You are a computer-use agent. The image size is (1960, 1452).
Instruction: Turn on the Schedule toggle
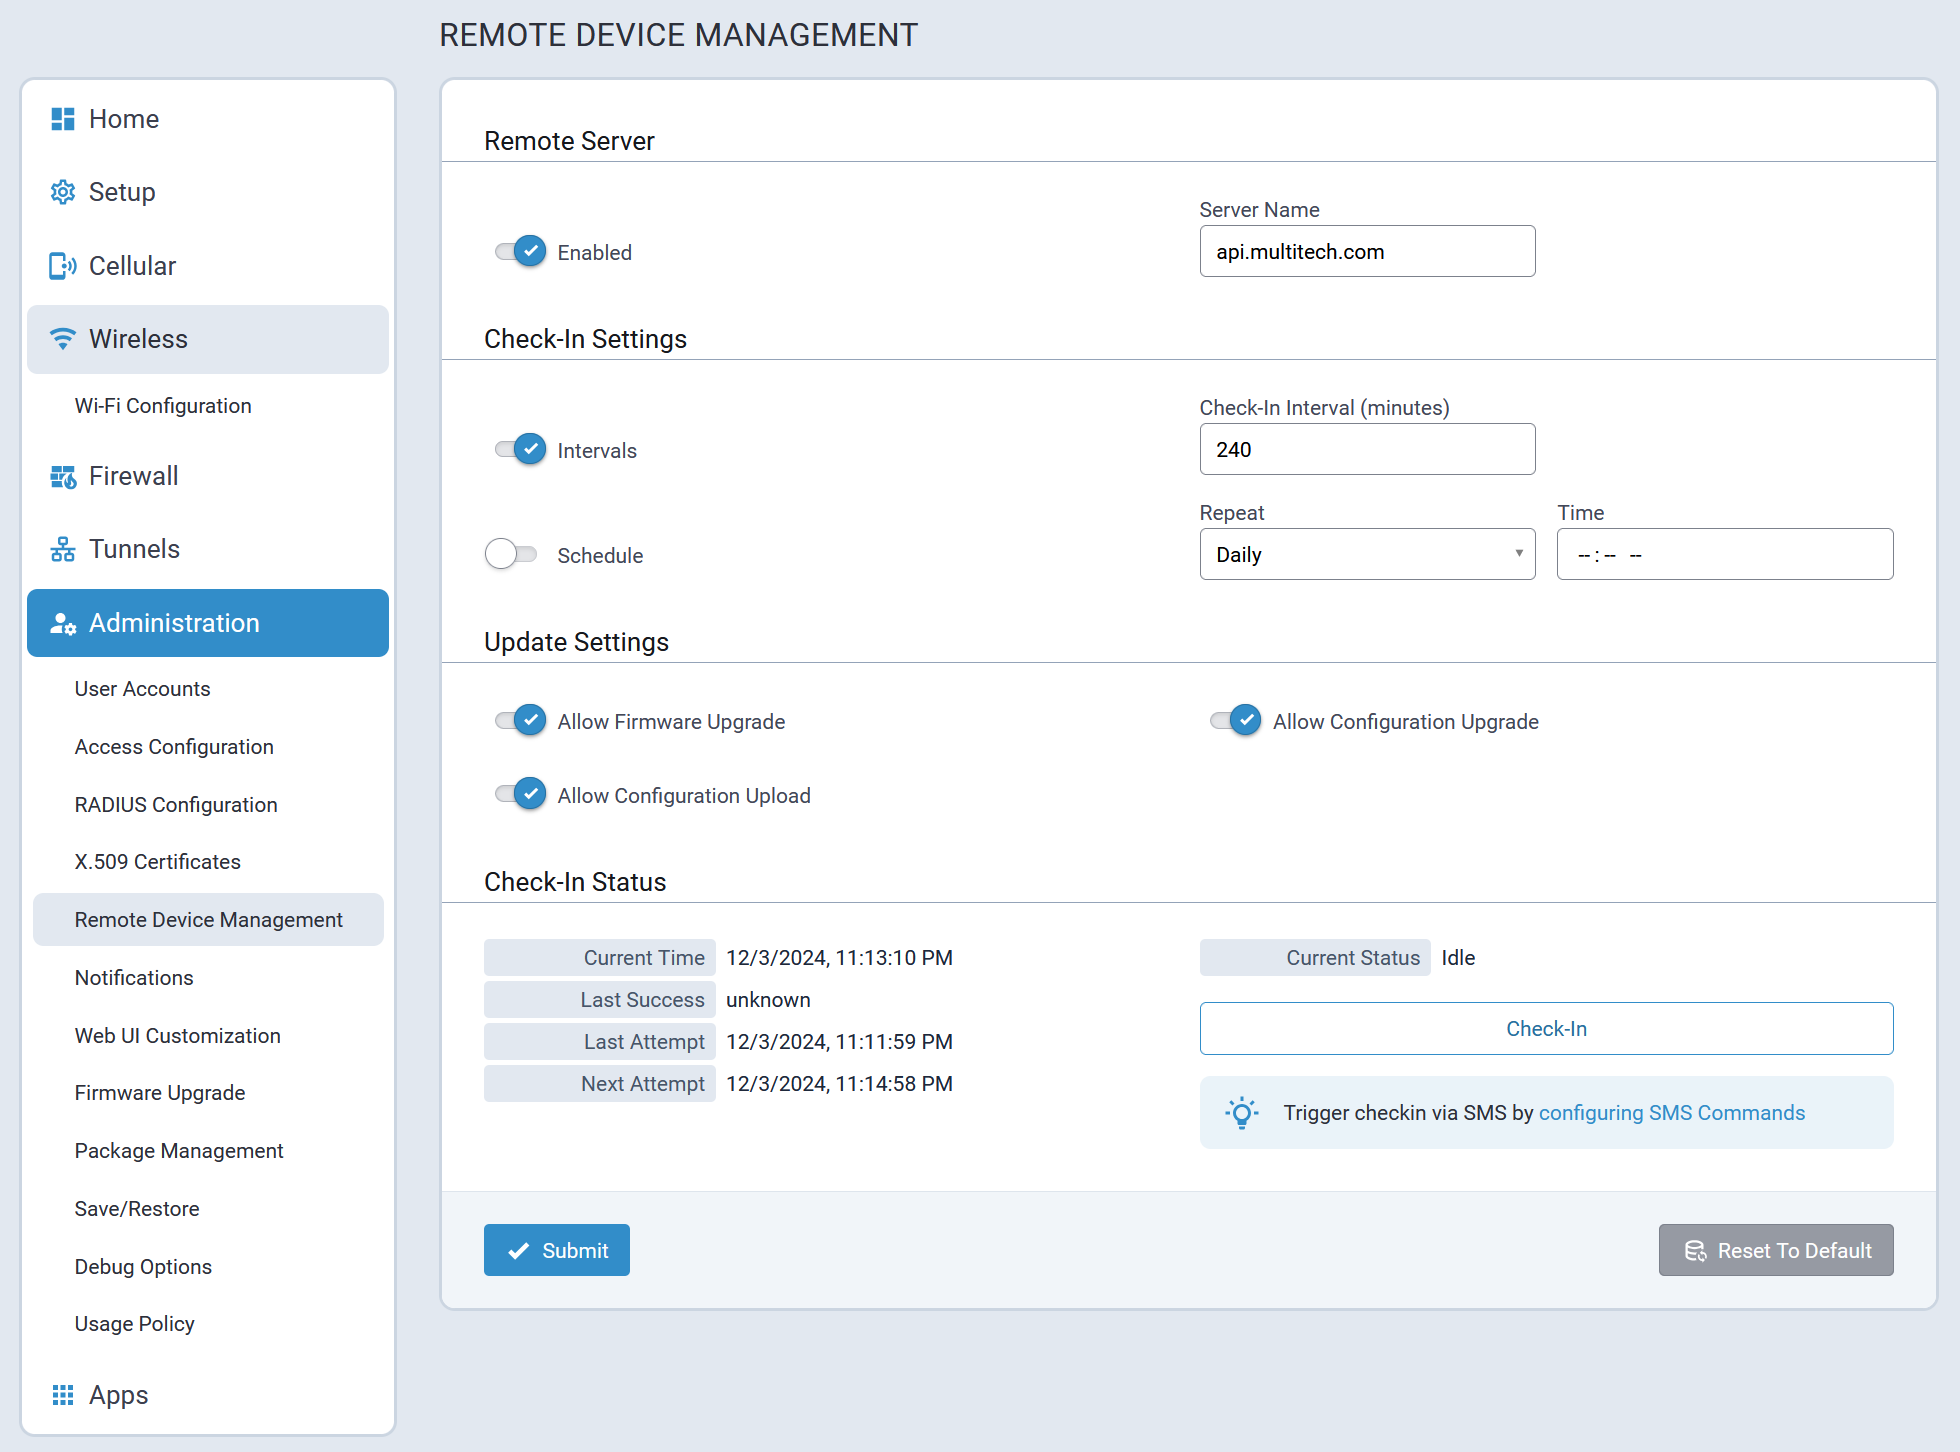(x=511, y=554)
